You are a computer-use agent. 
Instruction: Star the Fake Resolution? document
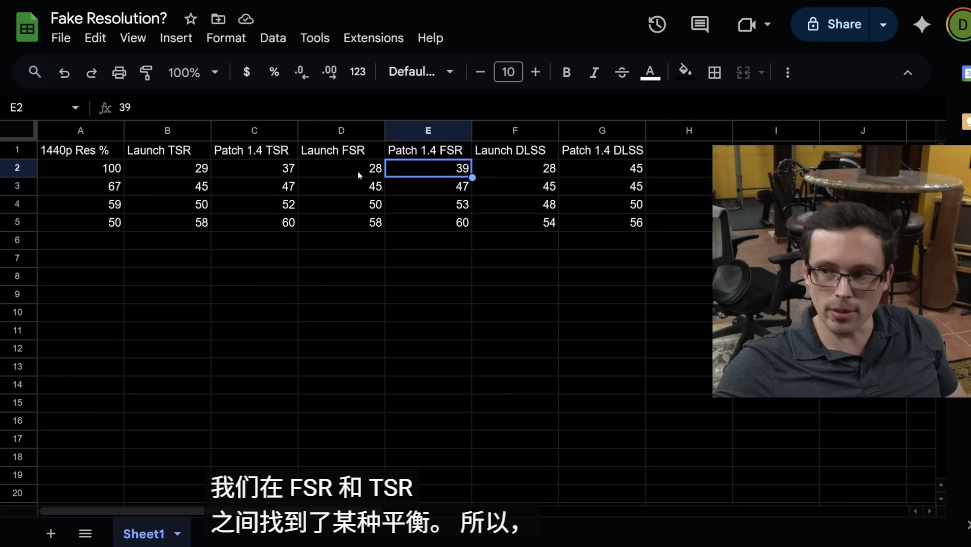(x=191, y=19)
